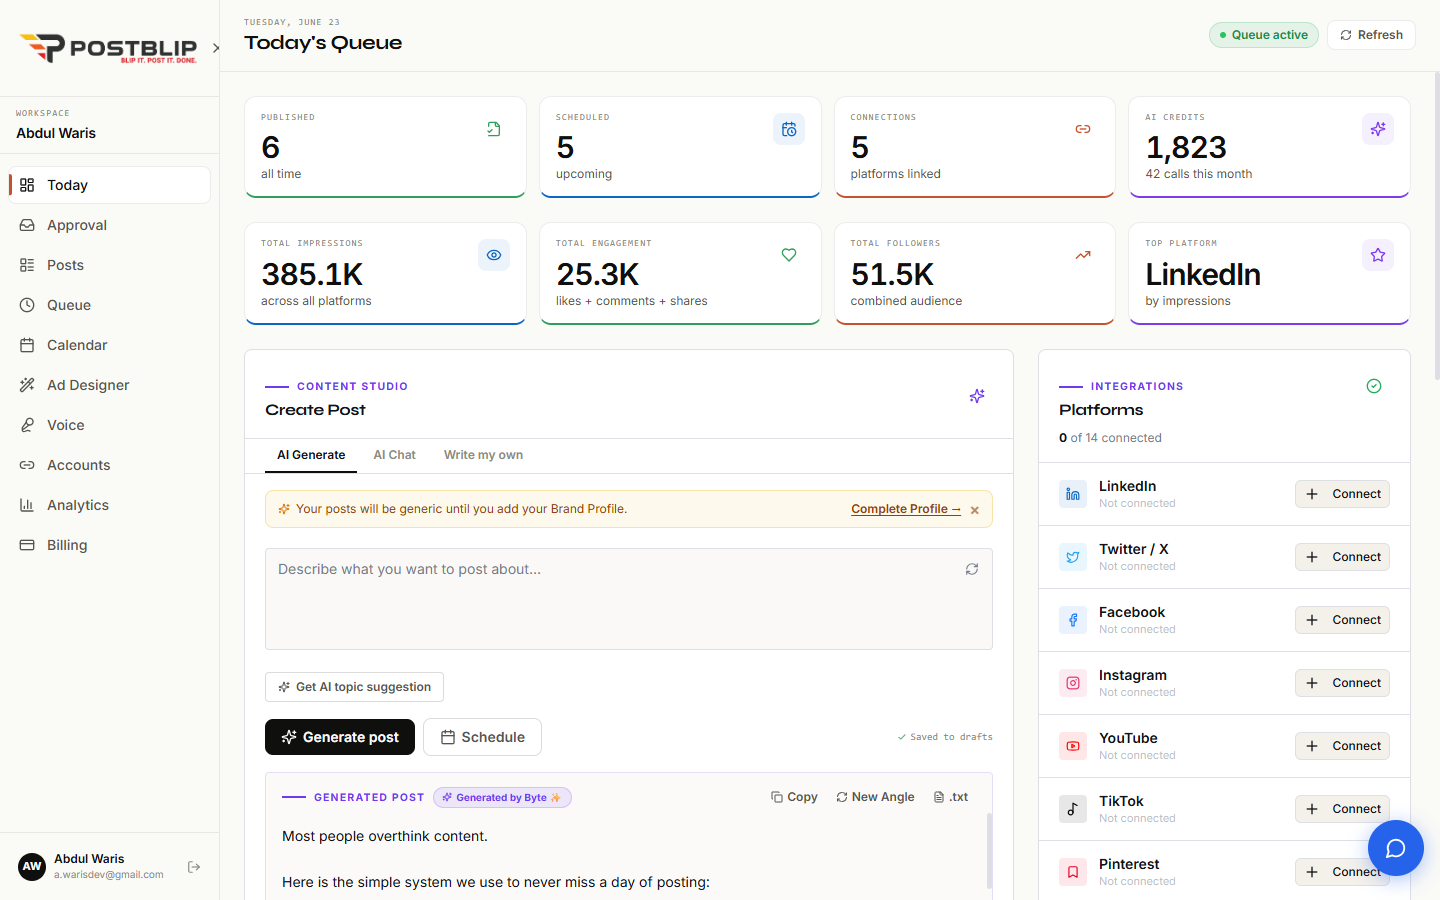1440x900 pixels.
Task: Click the Published card document icon
Action: 494,129
